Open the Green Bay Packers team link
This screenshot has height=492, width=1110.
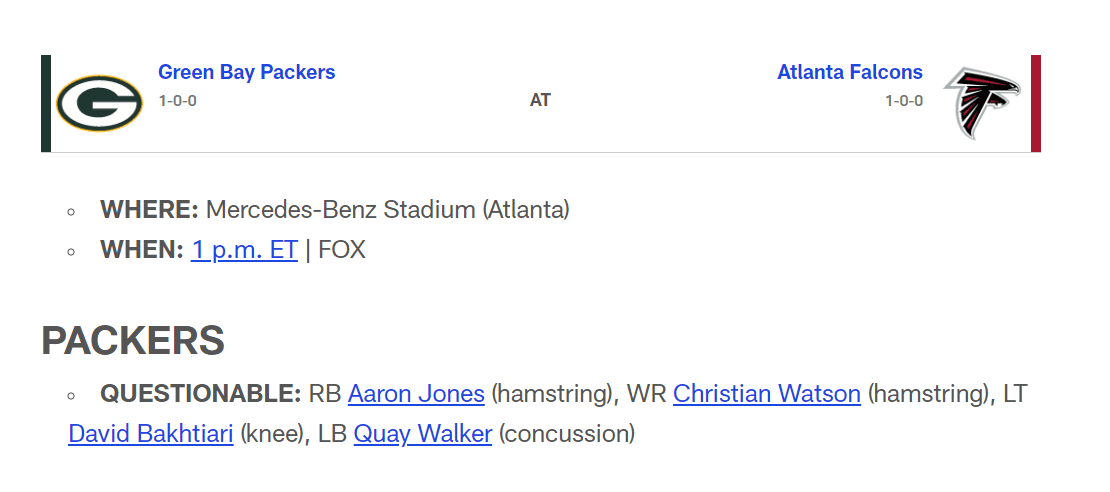(x=246, y=72)
